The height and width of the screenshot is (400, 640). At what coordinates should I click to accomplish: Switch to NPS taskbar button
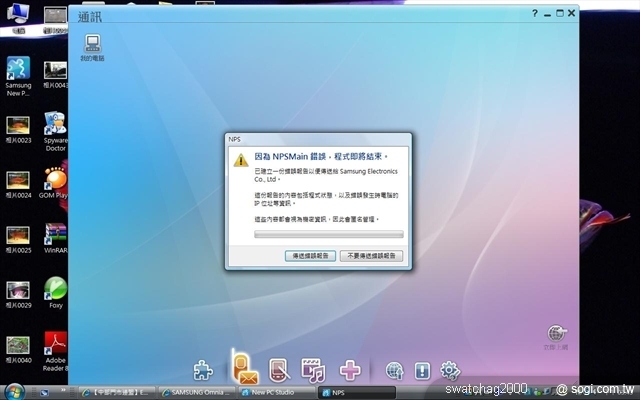[357, 393]
